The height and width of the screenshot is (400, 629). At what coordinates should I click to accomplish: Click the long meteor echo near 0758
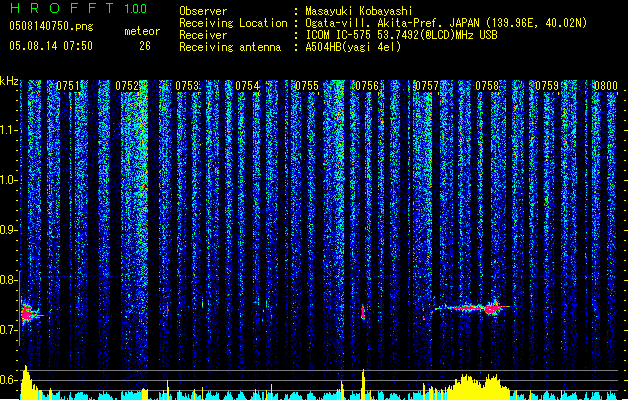coord(473,308)
